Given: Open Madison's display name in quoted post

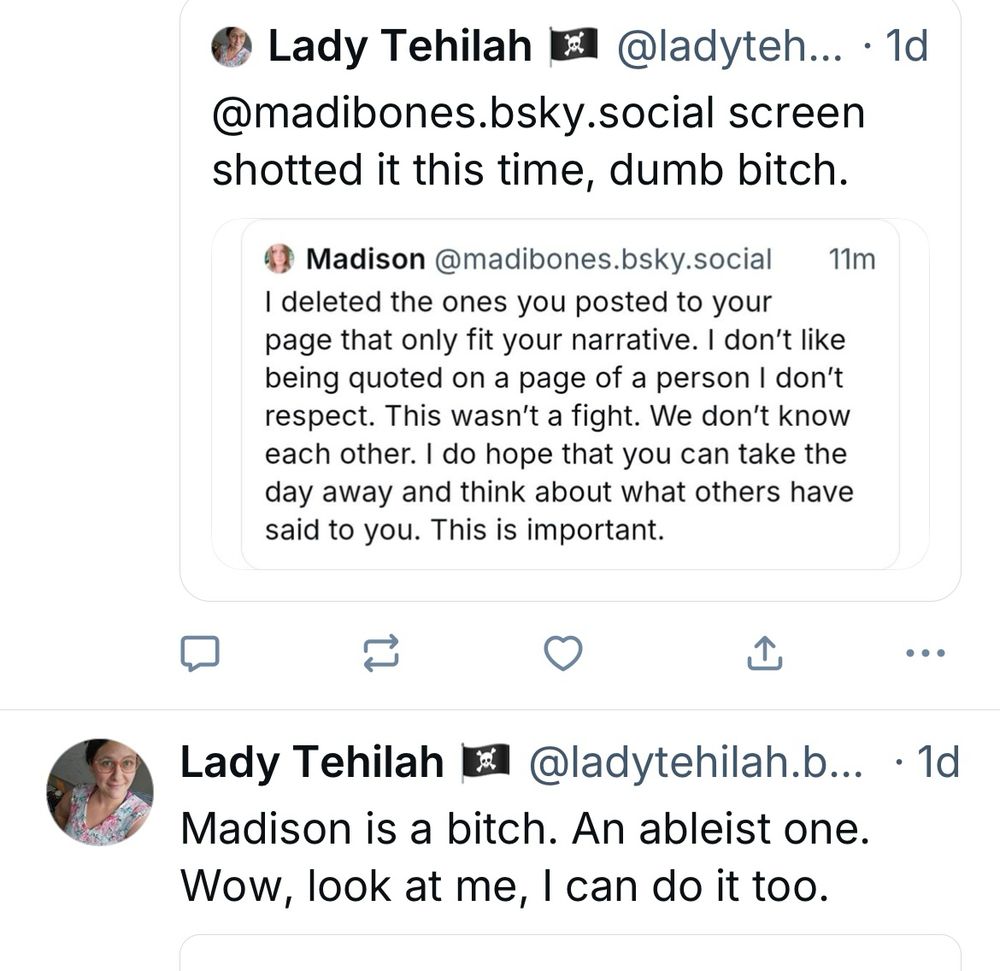Looking at the screenshot, I should click(x=365, y=260).
